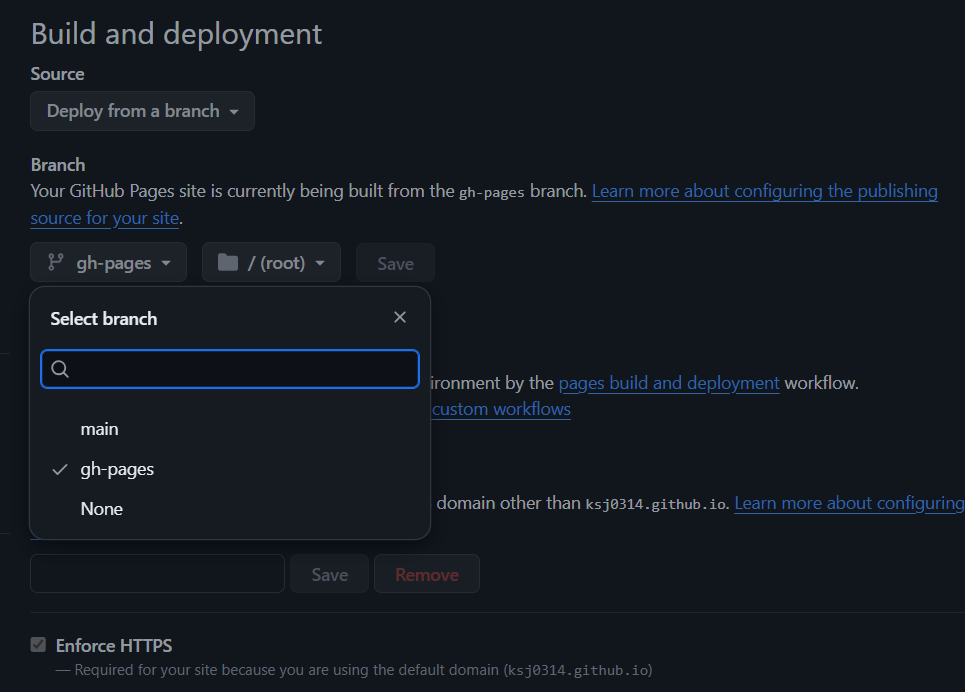The width and height of the screenshot is (965, 692).
Task: Click the Branch section label
Action: pyautogui.click(x=58, y=165)
